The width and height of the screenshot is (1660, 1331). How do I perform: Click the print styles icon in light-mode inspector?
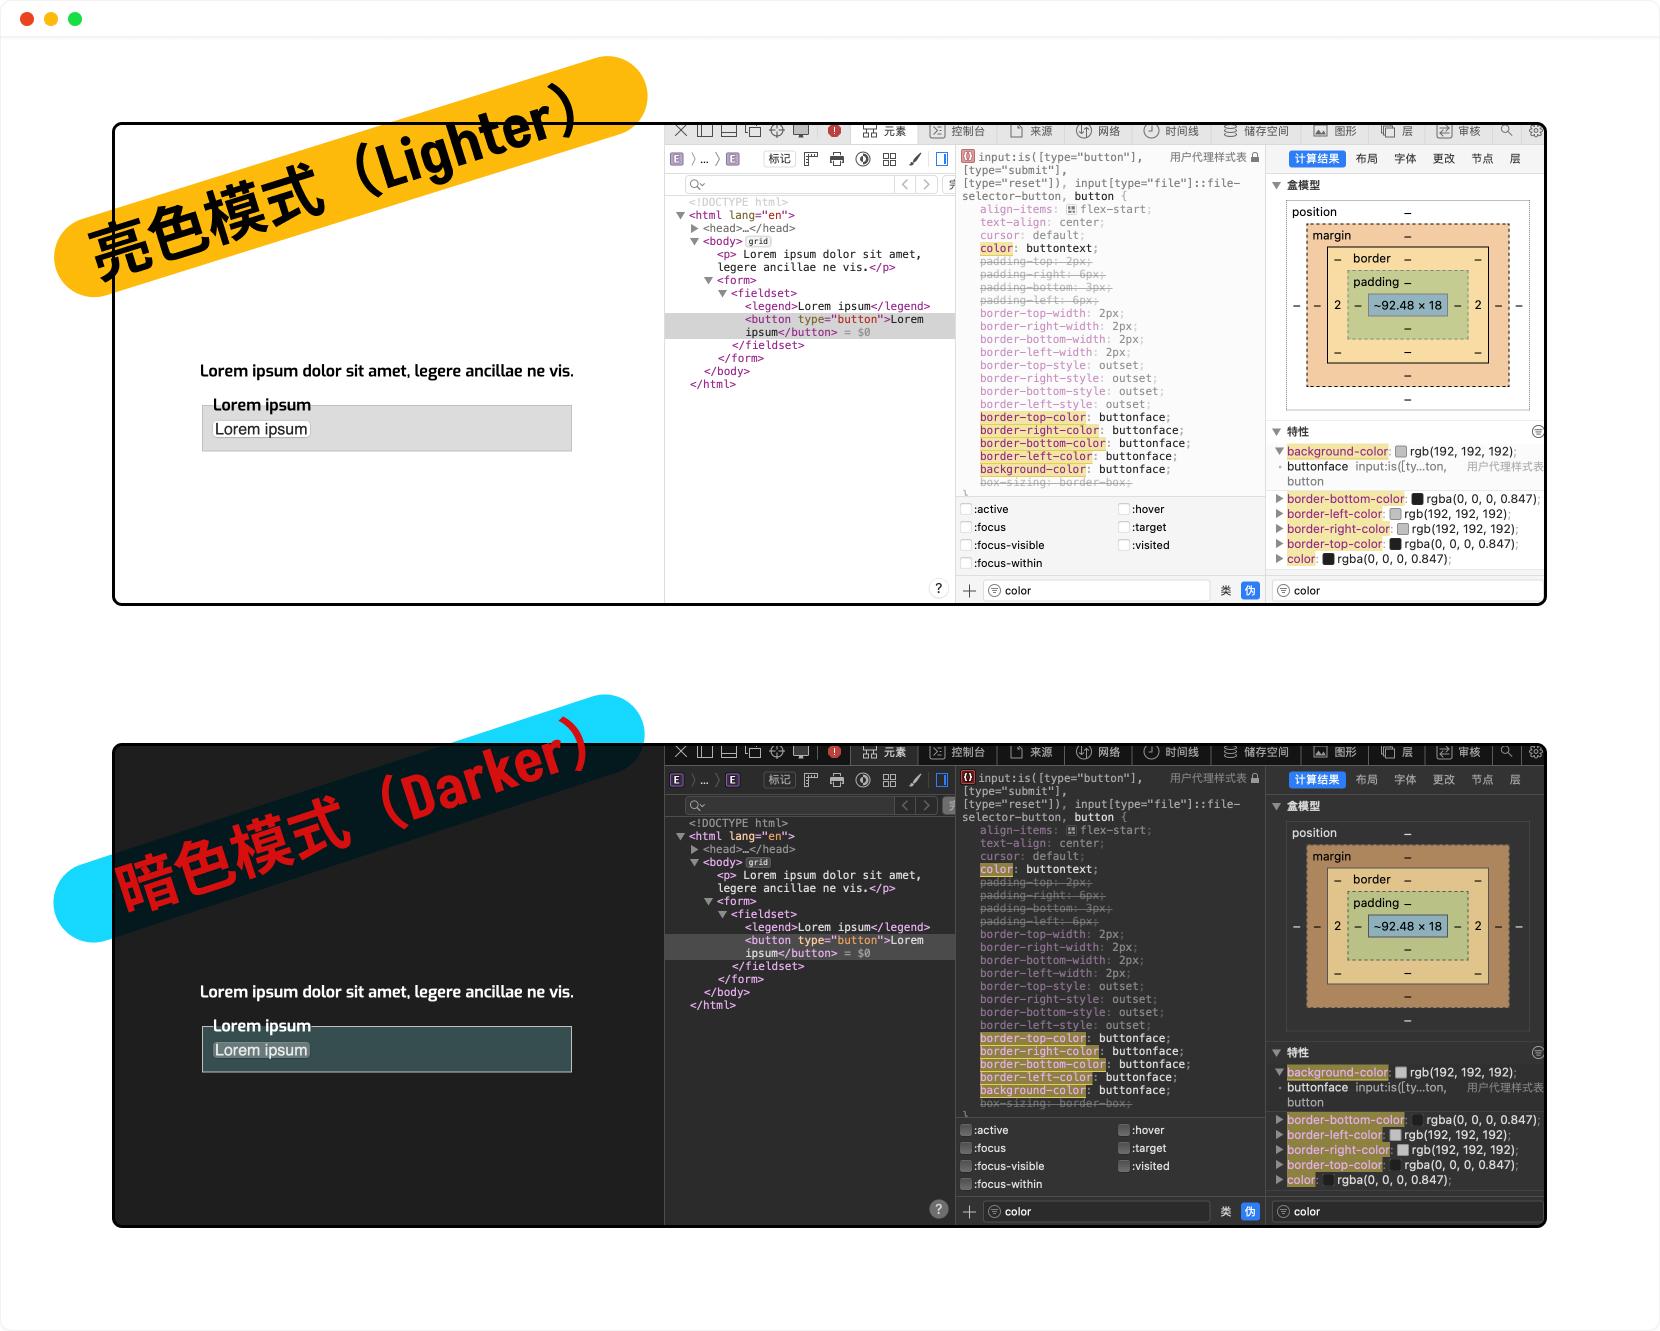coord(837,159)
